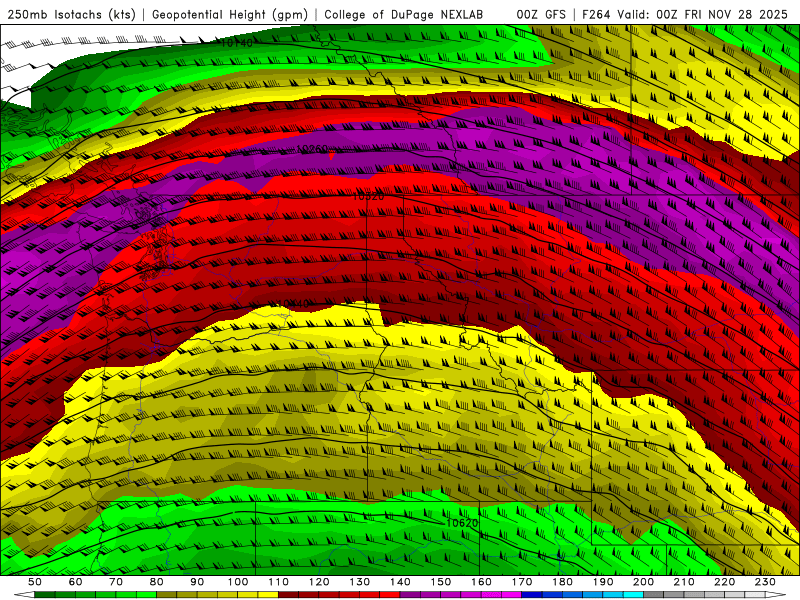Click the 'Valid: 00Z FRI NOV 28 2025' text
800x600 pixels.
703,15
